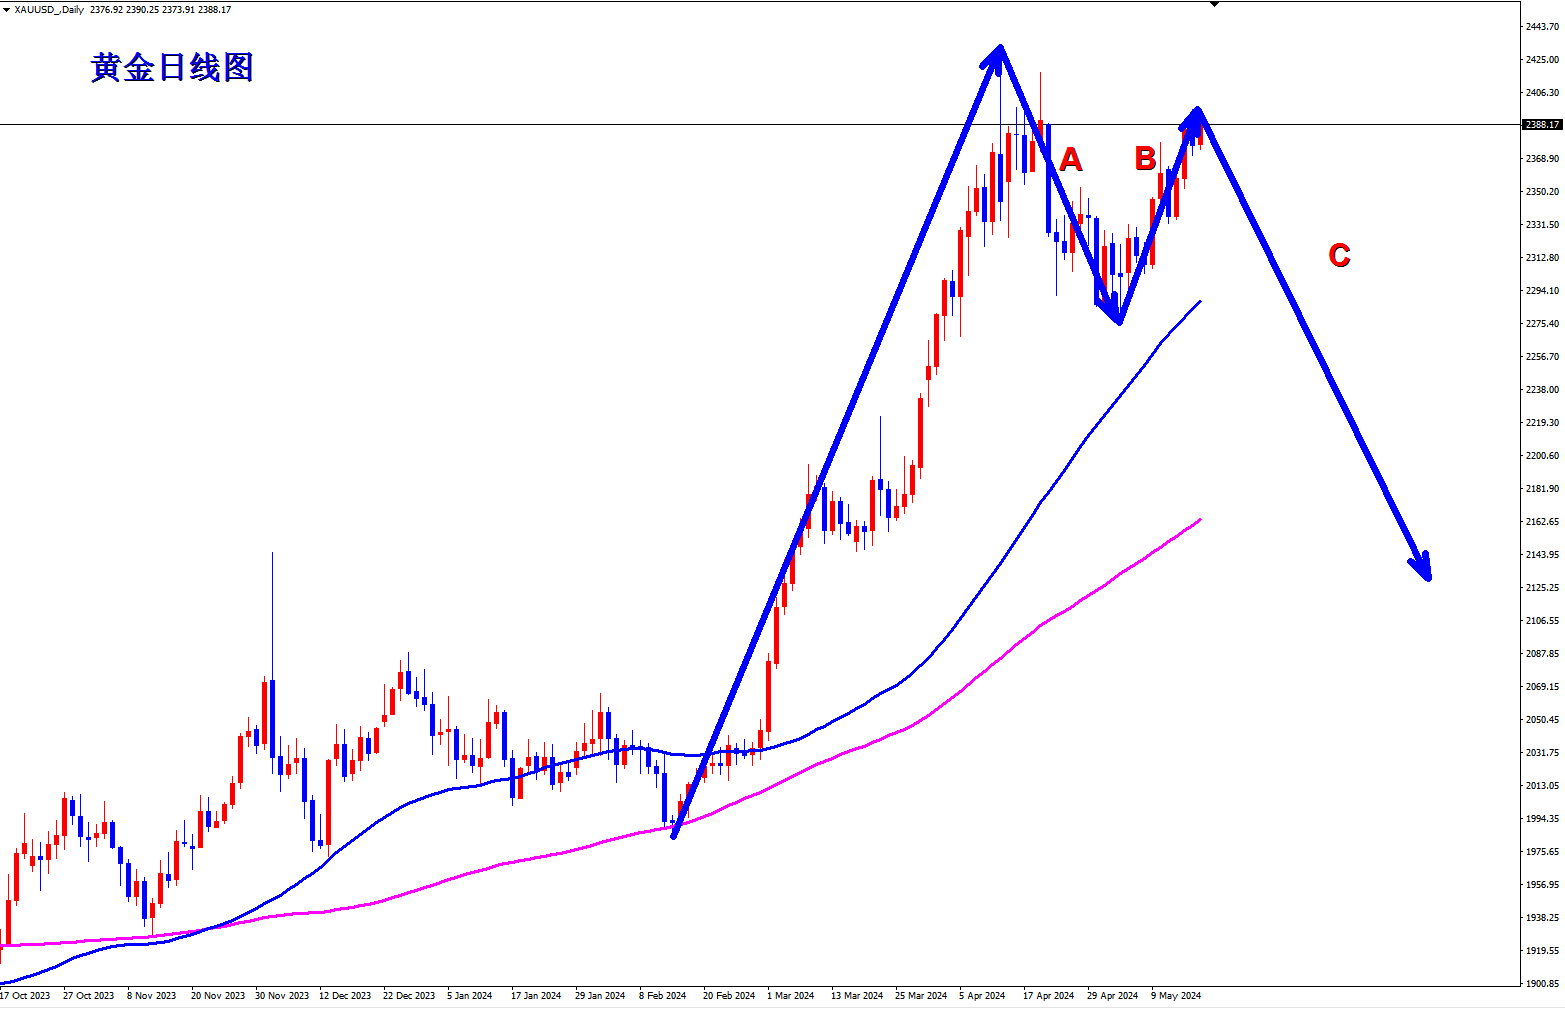The width and height of the screenshot is (1565, 1009).
Task: Select the 黄金日线图 title text label
Action: click(172, 68)
